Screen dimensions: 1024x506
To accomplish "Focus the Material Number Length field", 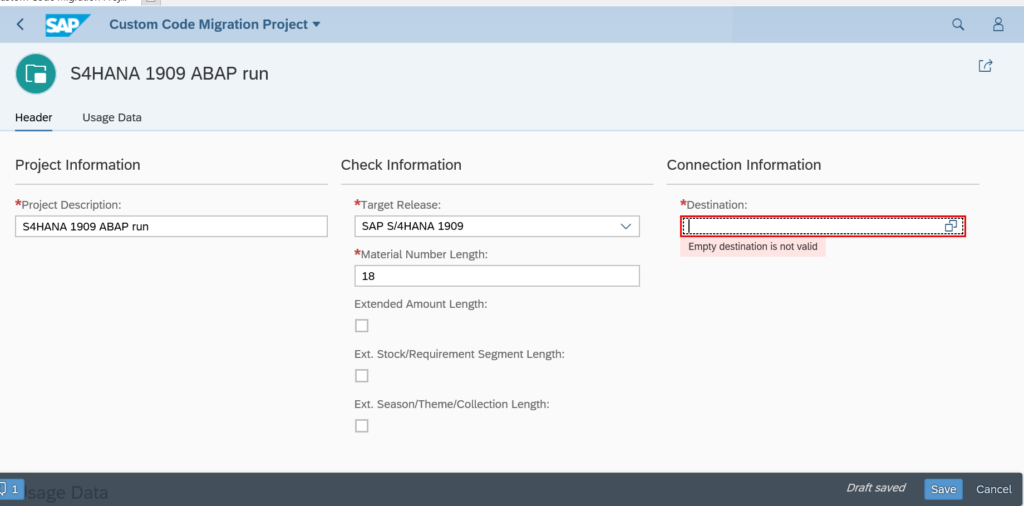I will (496, 276).
